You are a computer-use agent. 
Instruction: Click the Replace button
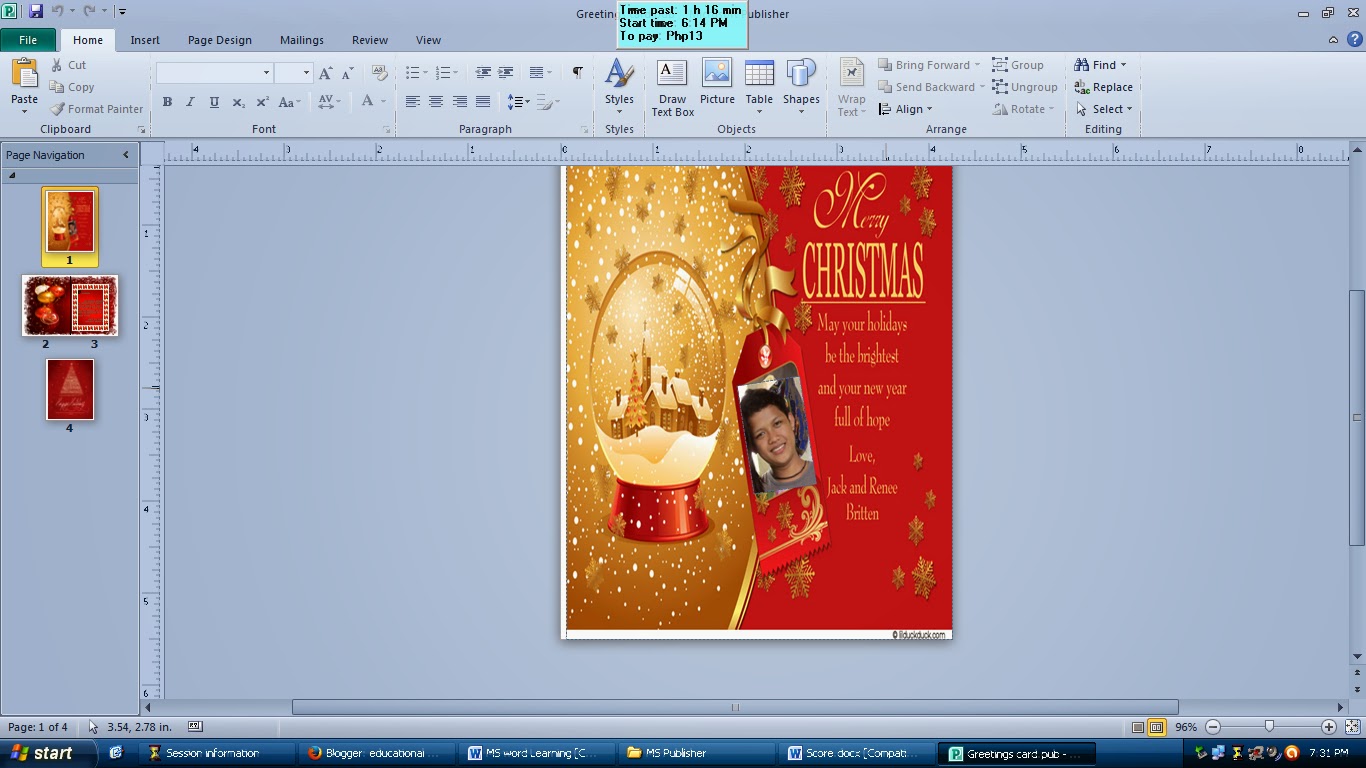(1104, 87)
